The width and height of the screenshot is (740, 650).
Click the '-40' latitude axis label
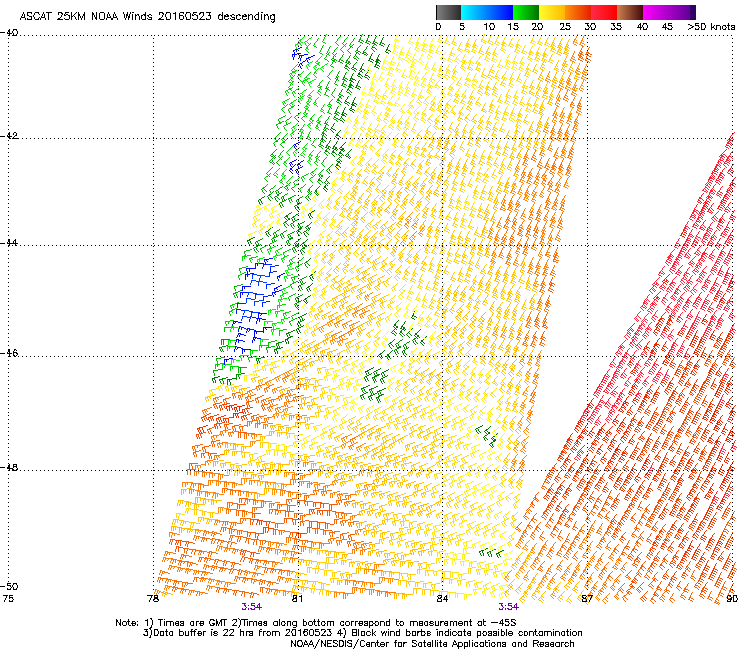point(9,33)
